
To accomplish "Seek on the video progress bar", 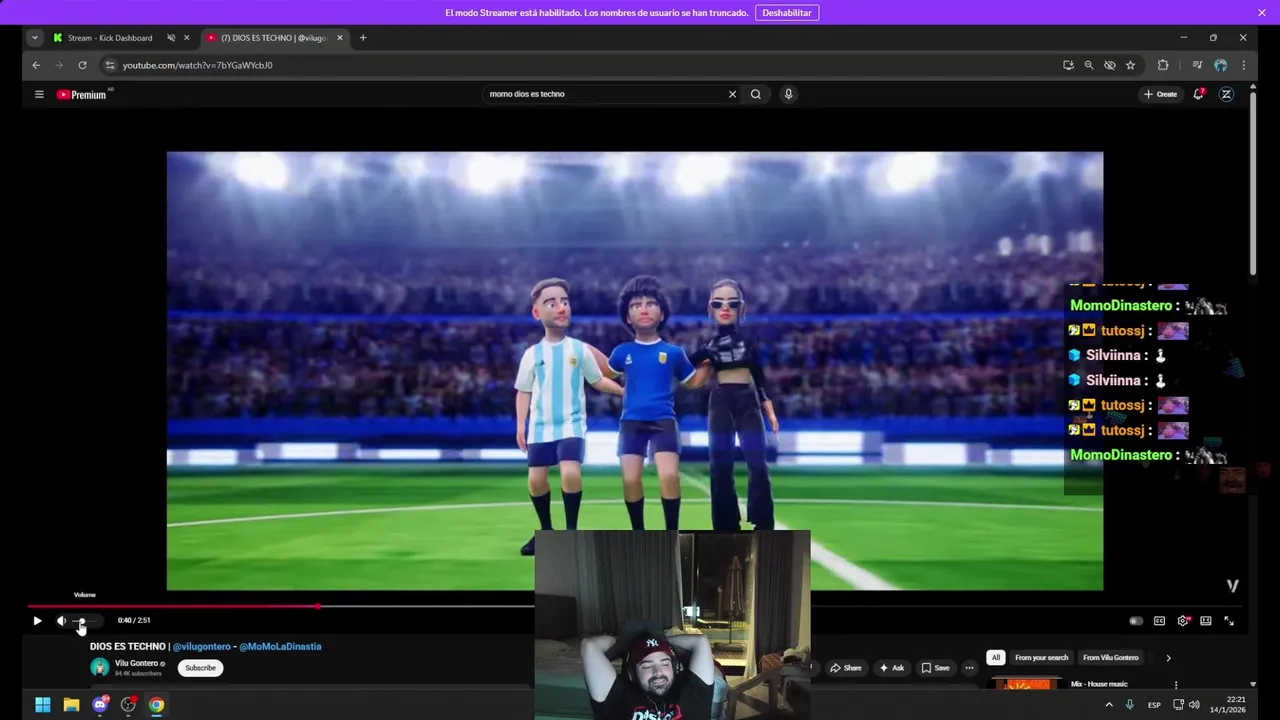I will coord(635,606).
